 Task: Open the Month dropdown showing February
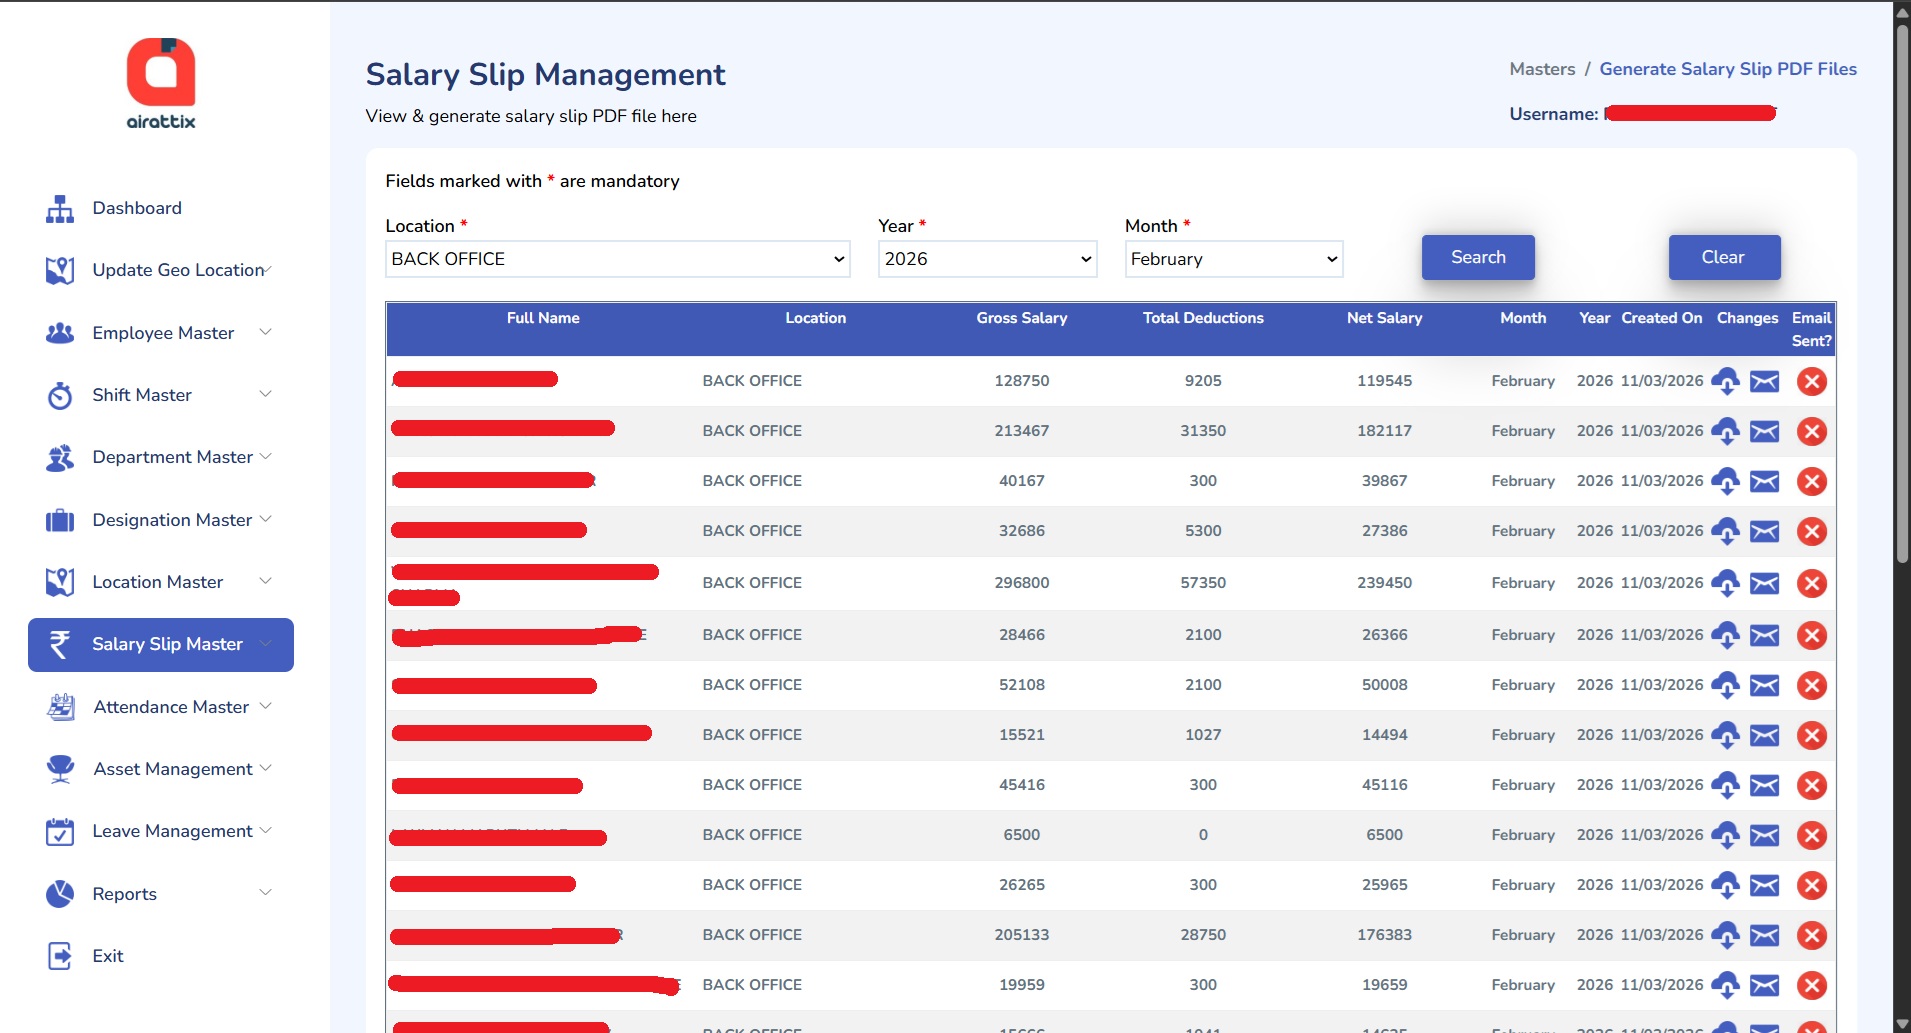tap(1233, 259)
